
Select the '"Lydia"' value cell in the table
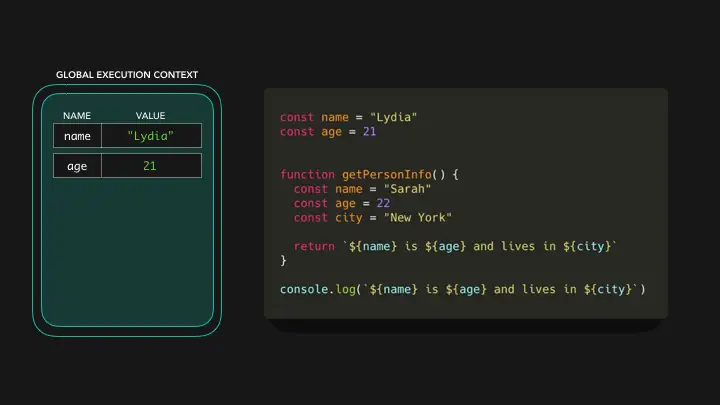click(x=151, y=136)
